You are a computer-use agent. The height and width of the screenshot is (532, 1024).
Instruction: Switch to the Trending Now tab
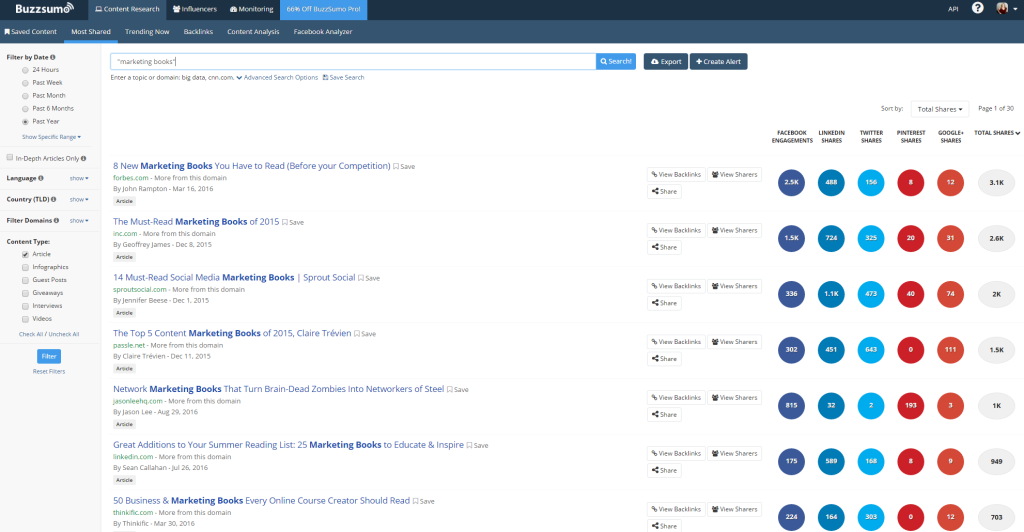tap(146, 32)
